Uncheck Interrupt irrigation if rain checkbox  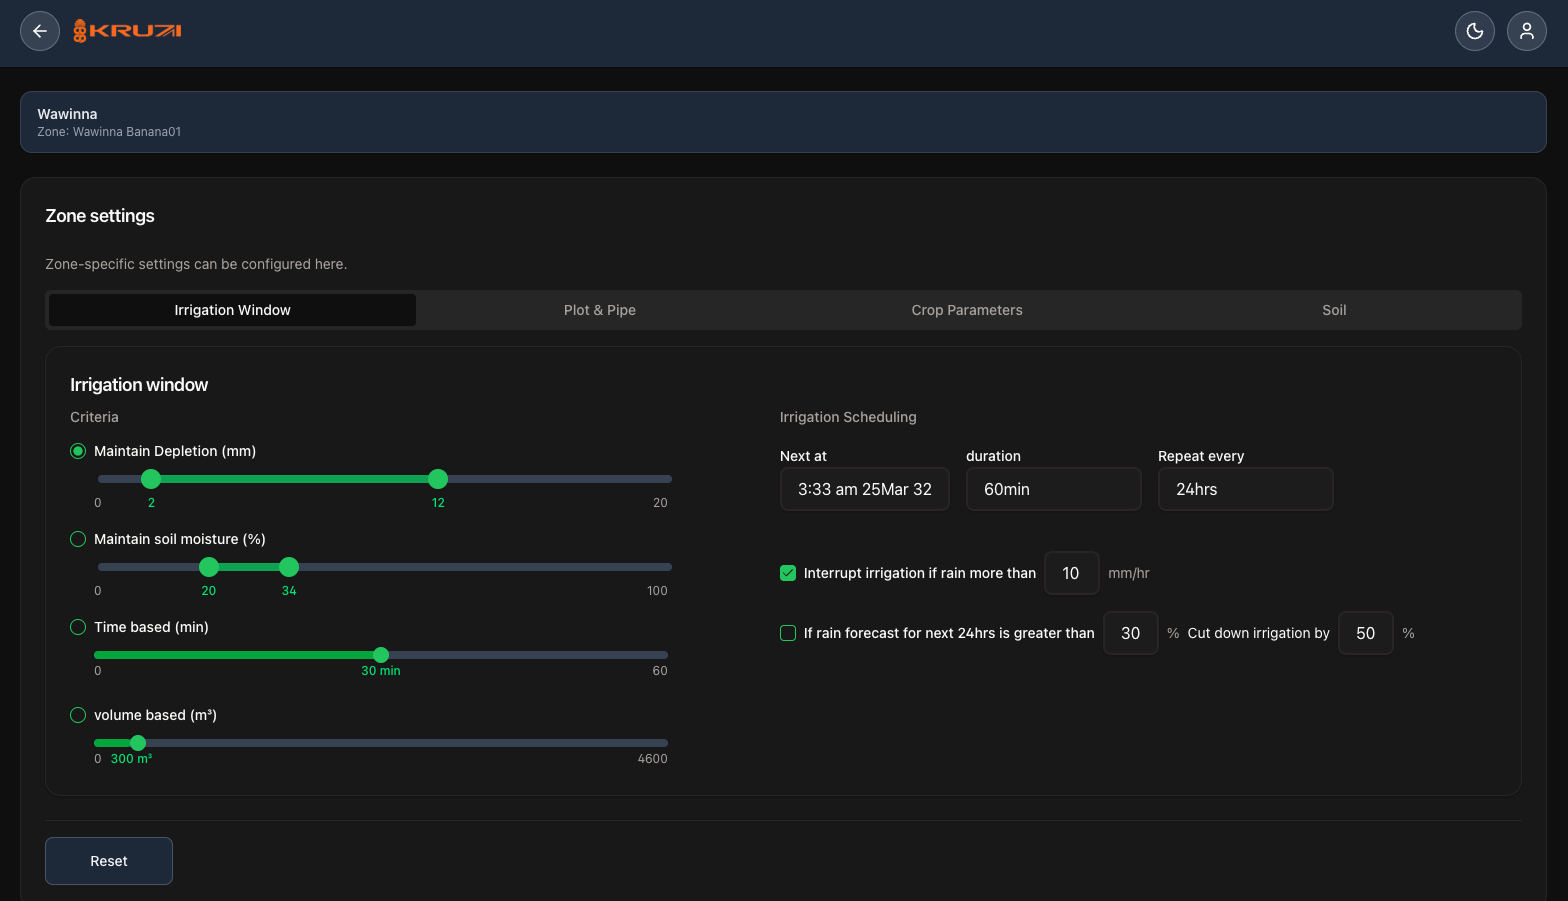(x=788, y=573)
